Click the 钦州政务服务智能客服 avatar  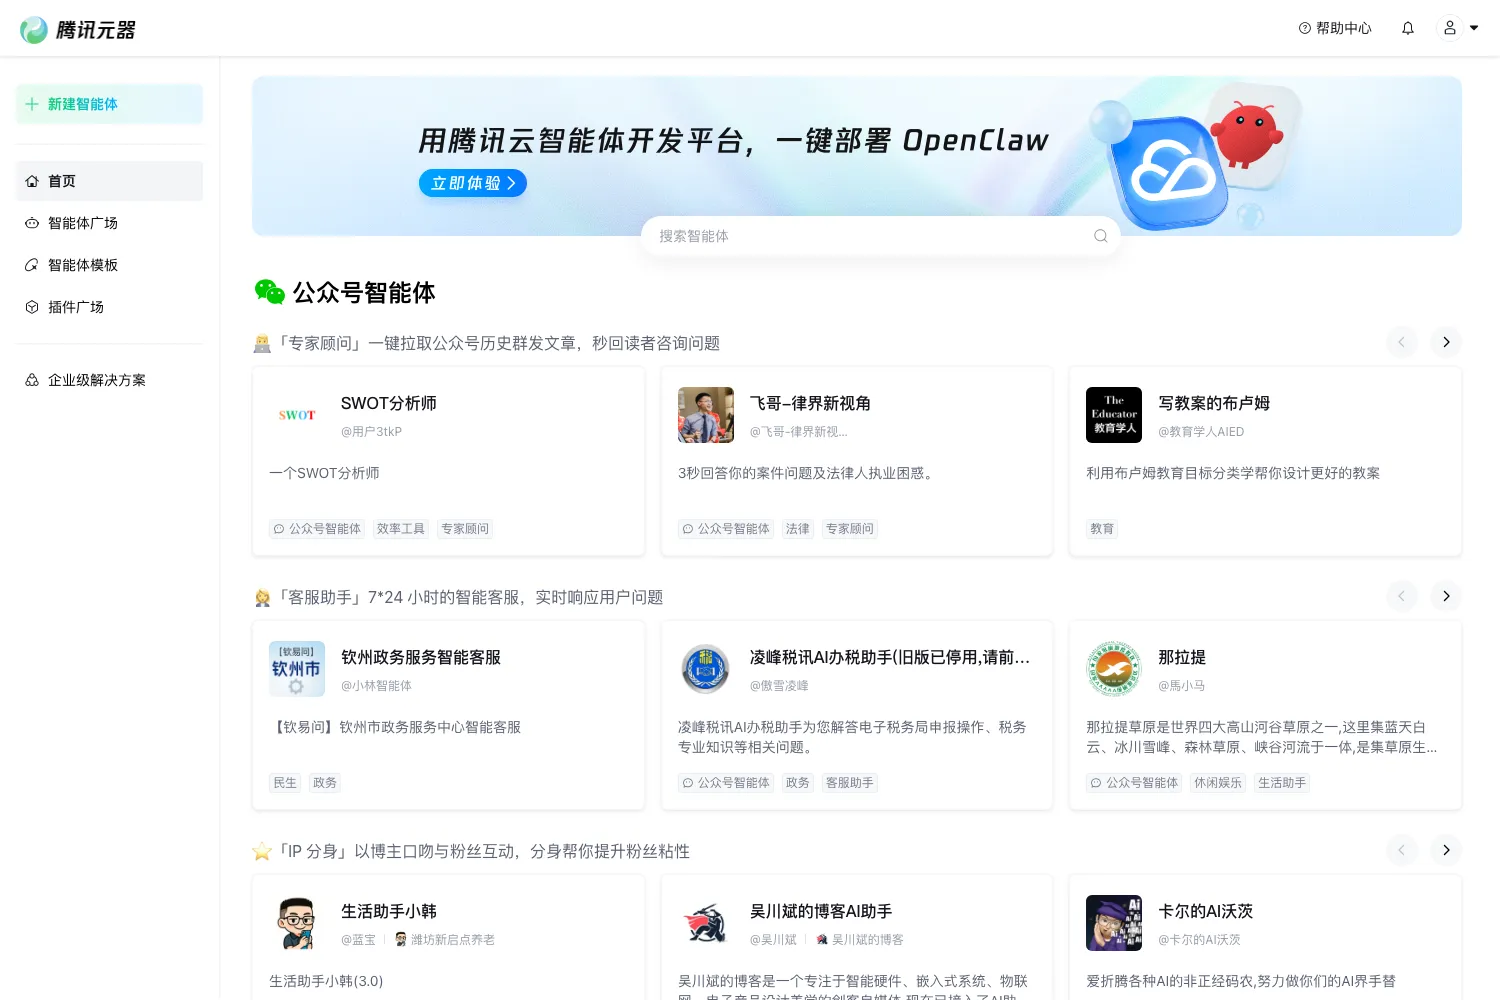[x=297, y=669]
